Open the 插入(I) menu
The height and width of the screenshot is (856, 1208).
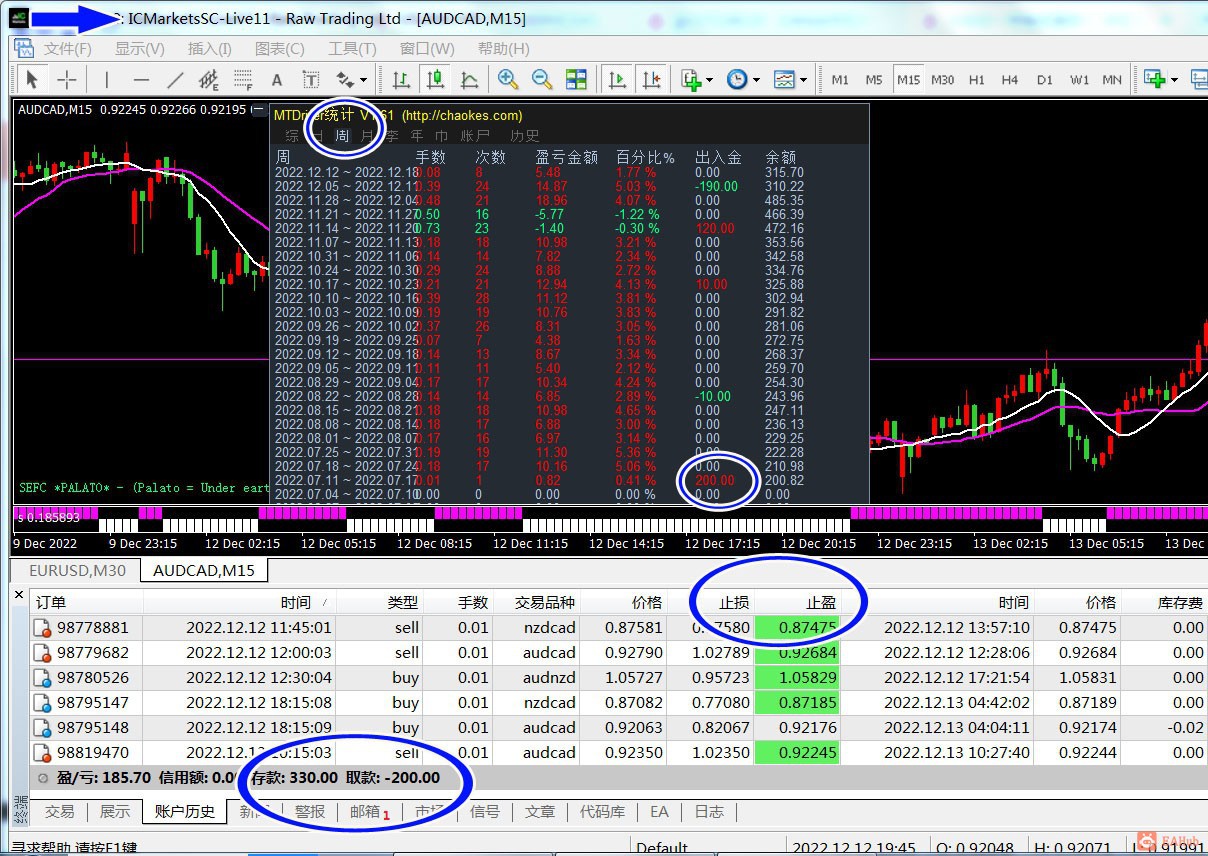point(209,48)
